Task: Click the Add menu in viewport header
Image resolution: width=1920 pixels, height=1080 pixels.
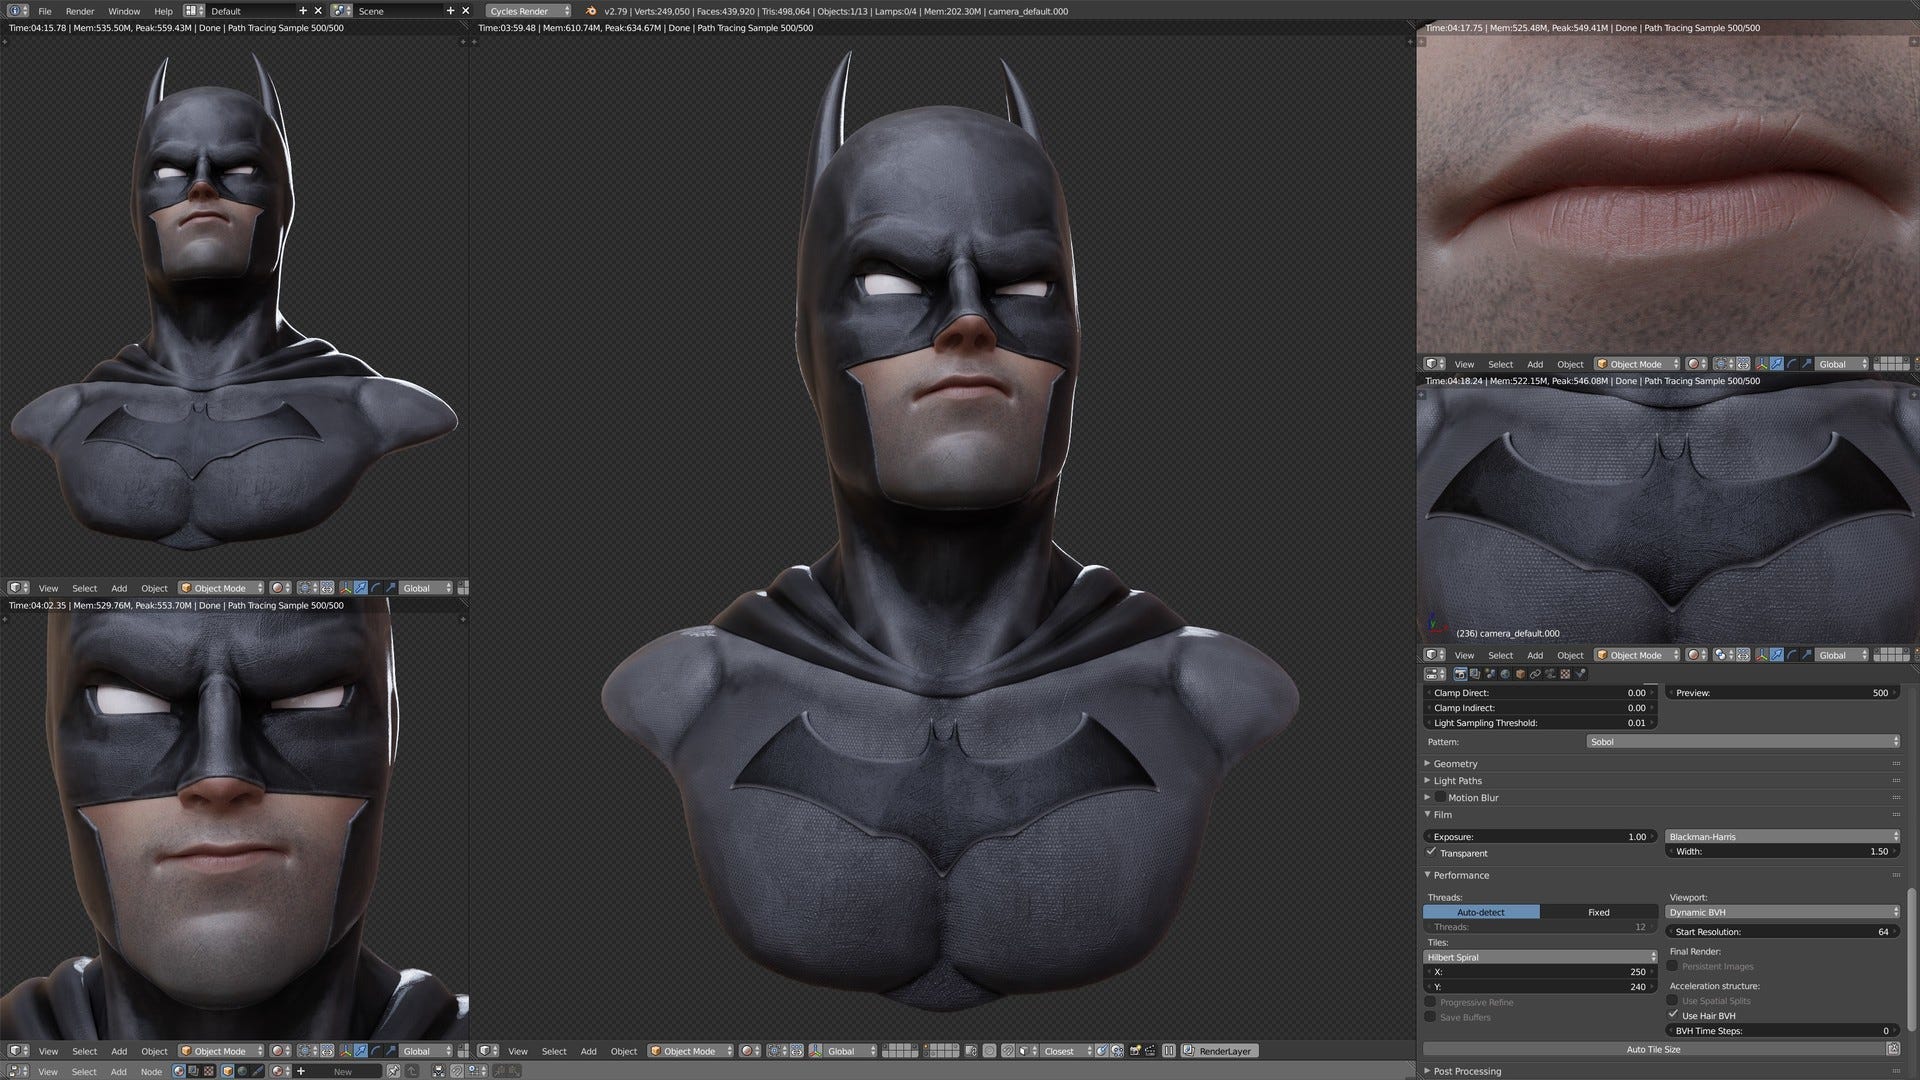Action: click(x=588, y=1051)
